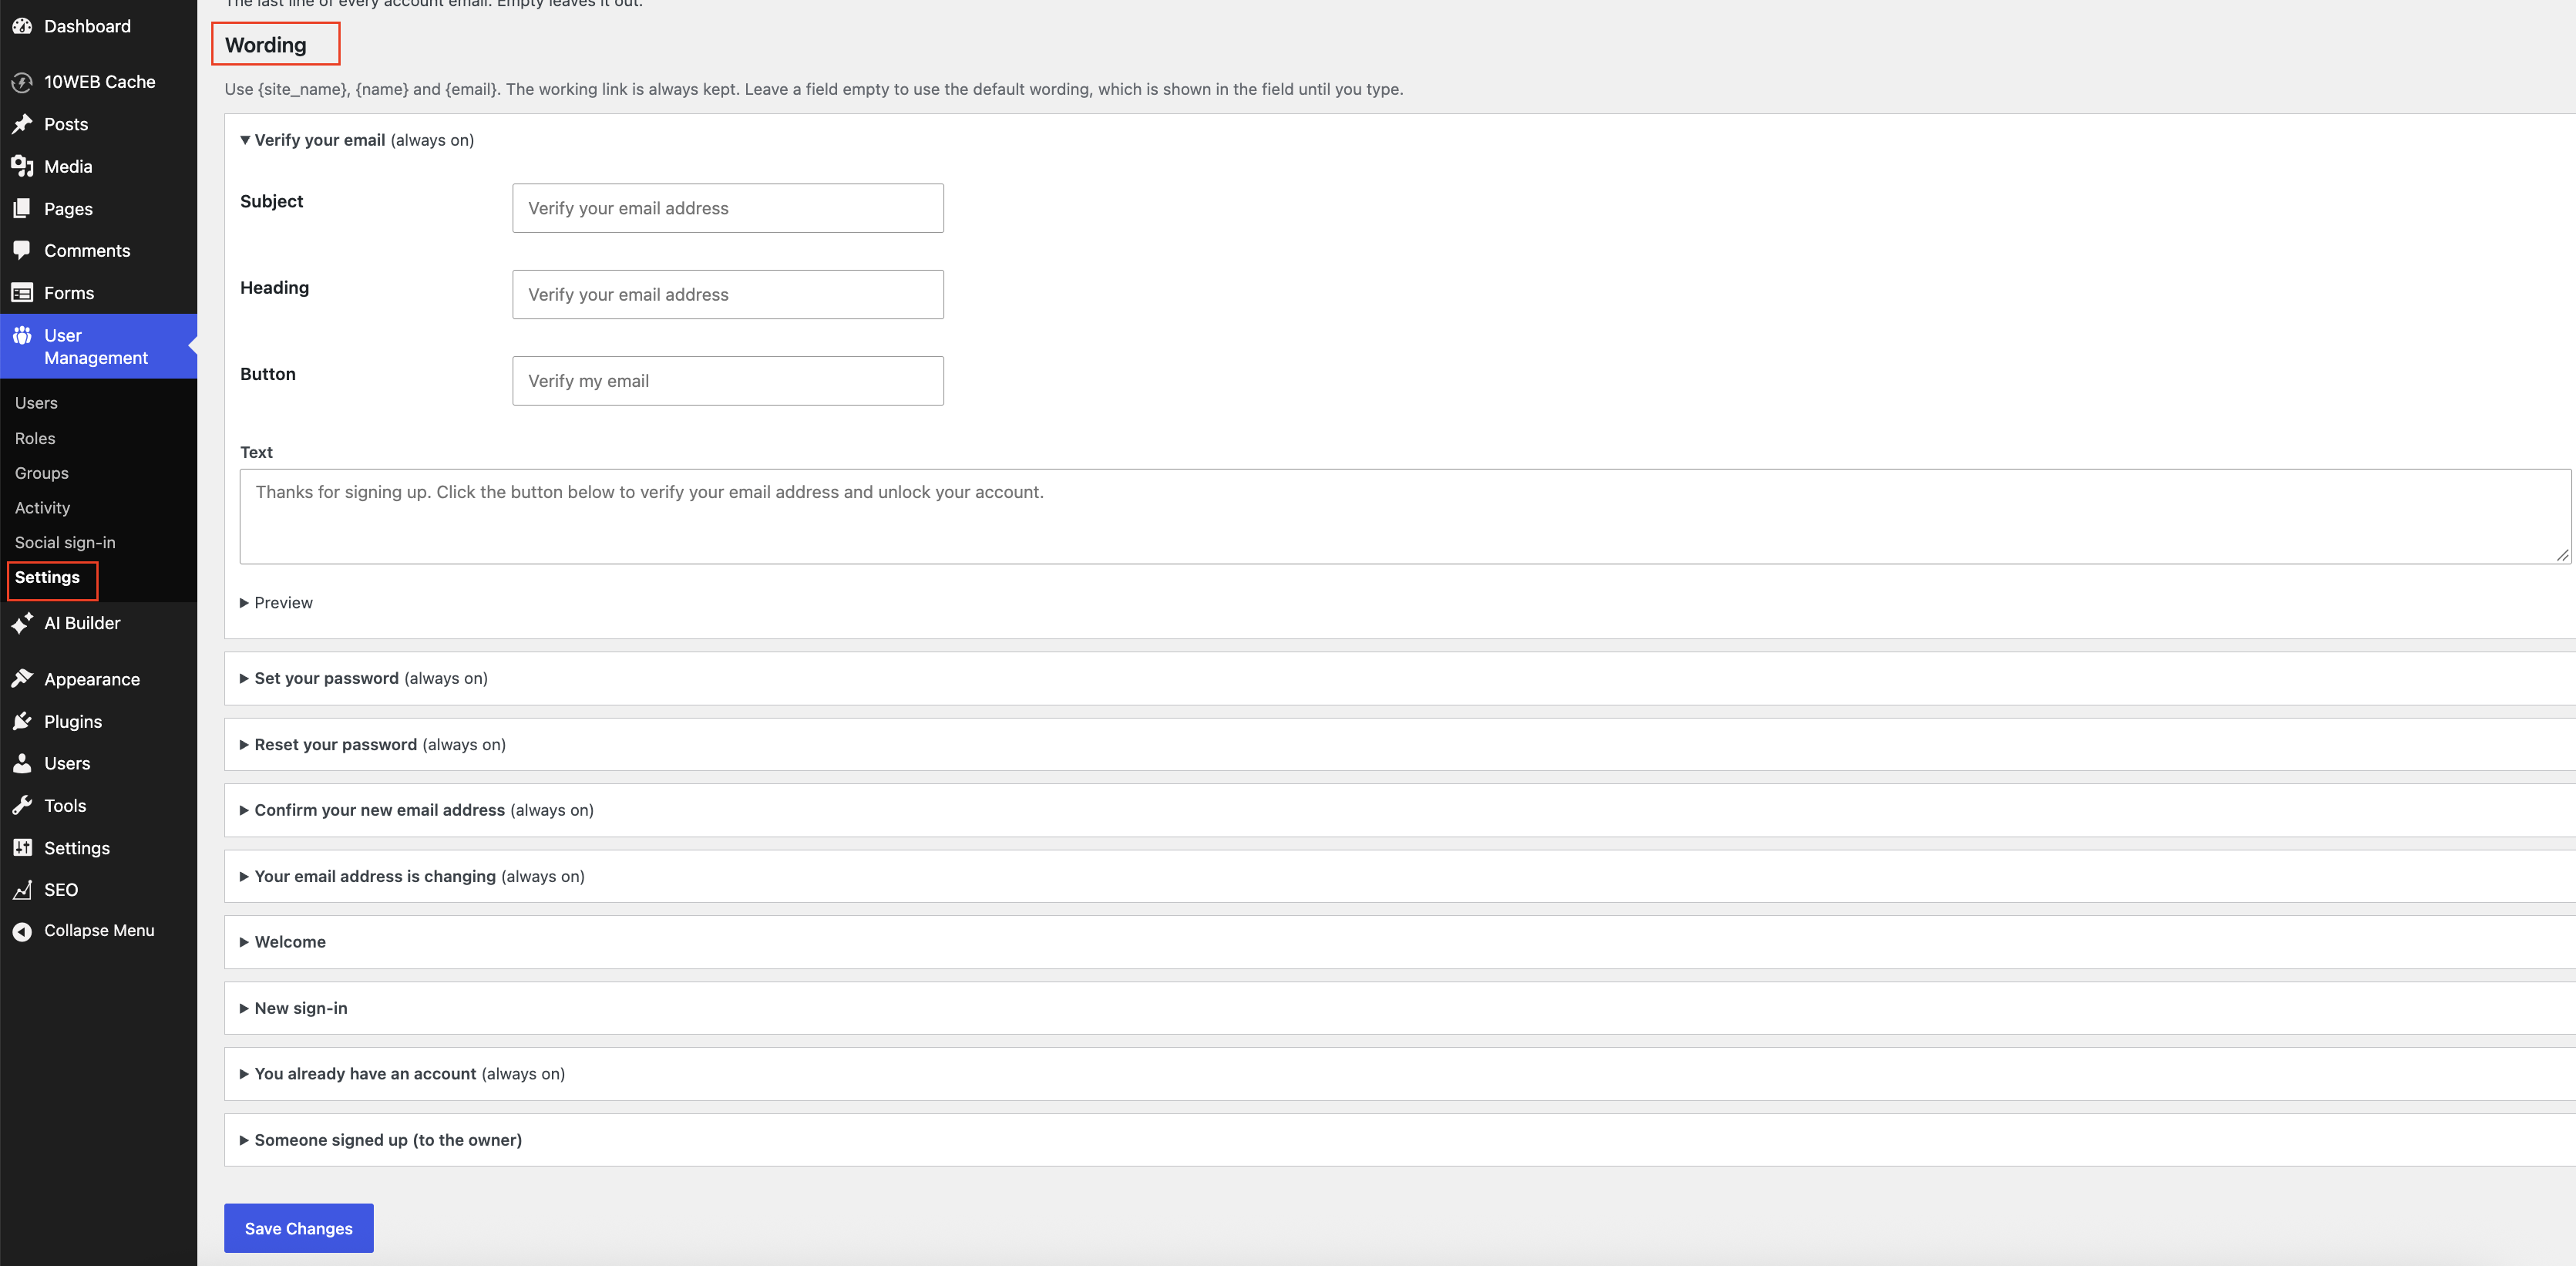Open the Plugins menu label
The width and height of the screenshot is (2576, 1266).
click(73, 721)
